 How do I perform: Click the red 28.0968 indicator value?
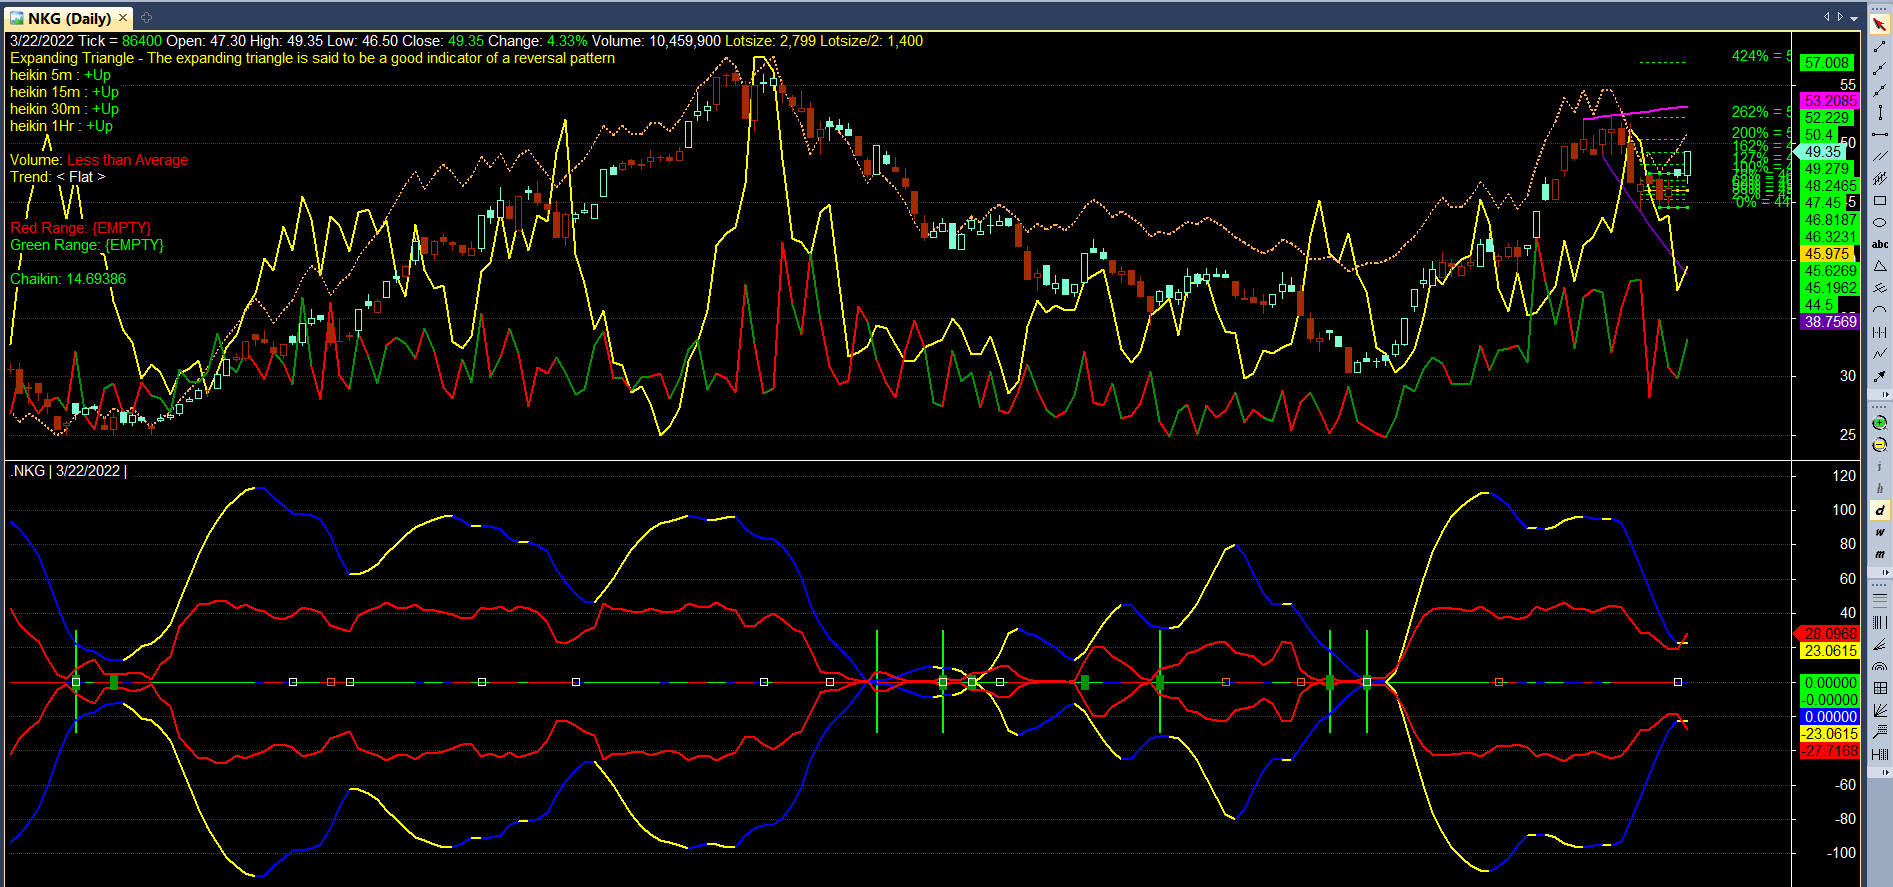1828,634
